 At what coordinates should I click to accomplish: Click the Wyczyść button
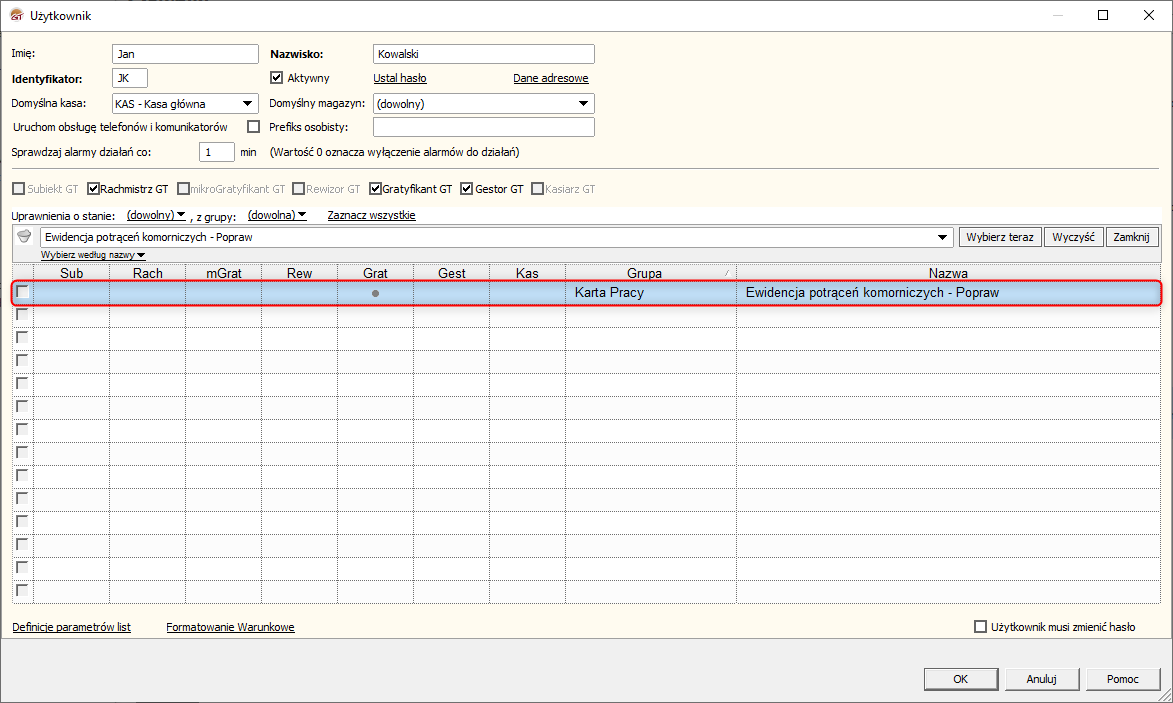(x=1074, y=237)
